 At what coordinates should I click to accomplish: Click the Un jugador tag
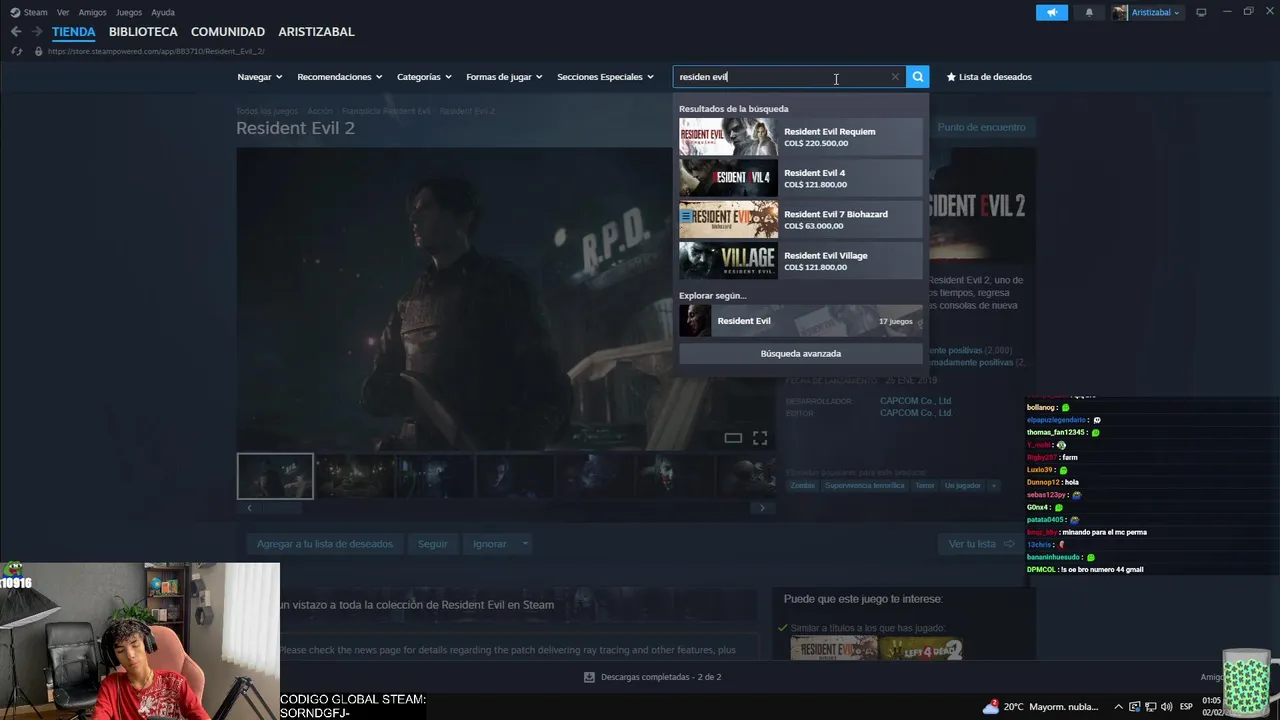[x=963, y=486]
